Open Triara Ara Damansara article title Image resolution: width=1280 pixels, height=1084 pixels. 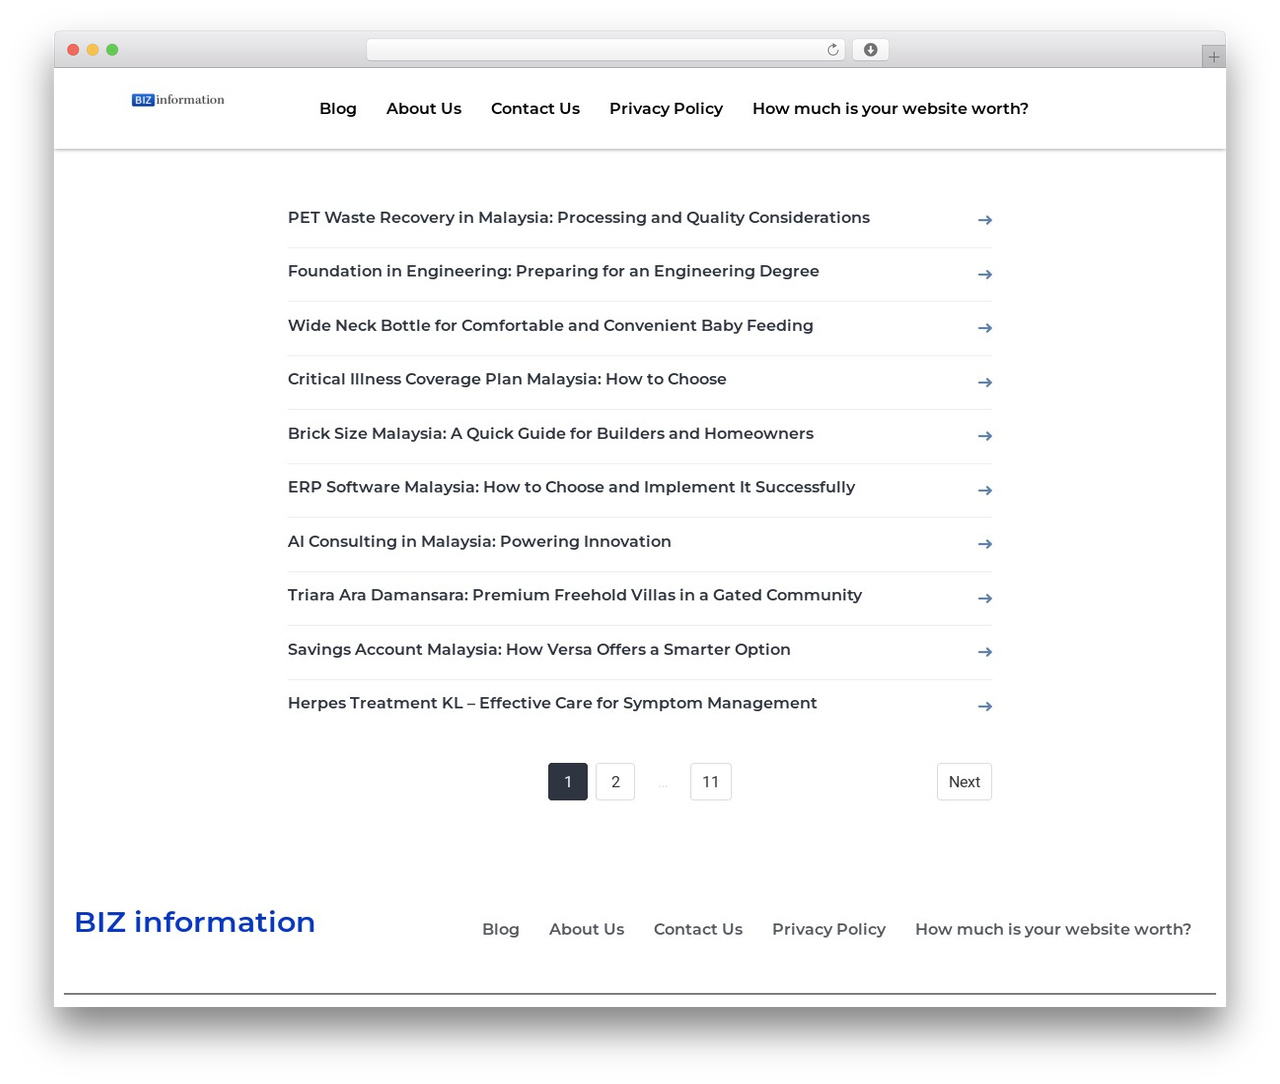point(575,596)
